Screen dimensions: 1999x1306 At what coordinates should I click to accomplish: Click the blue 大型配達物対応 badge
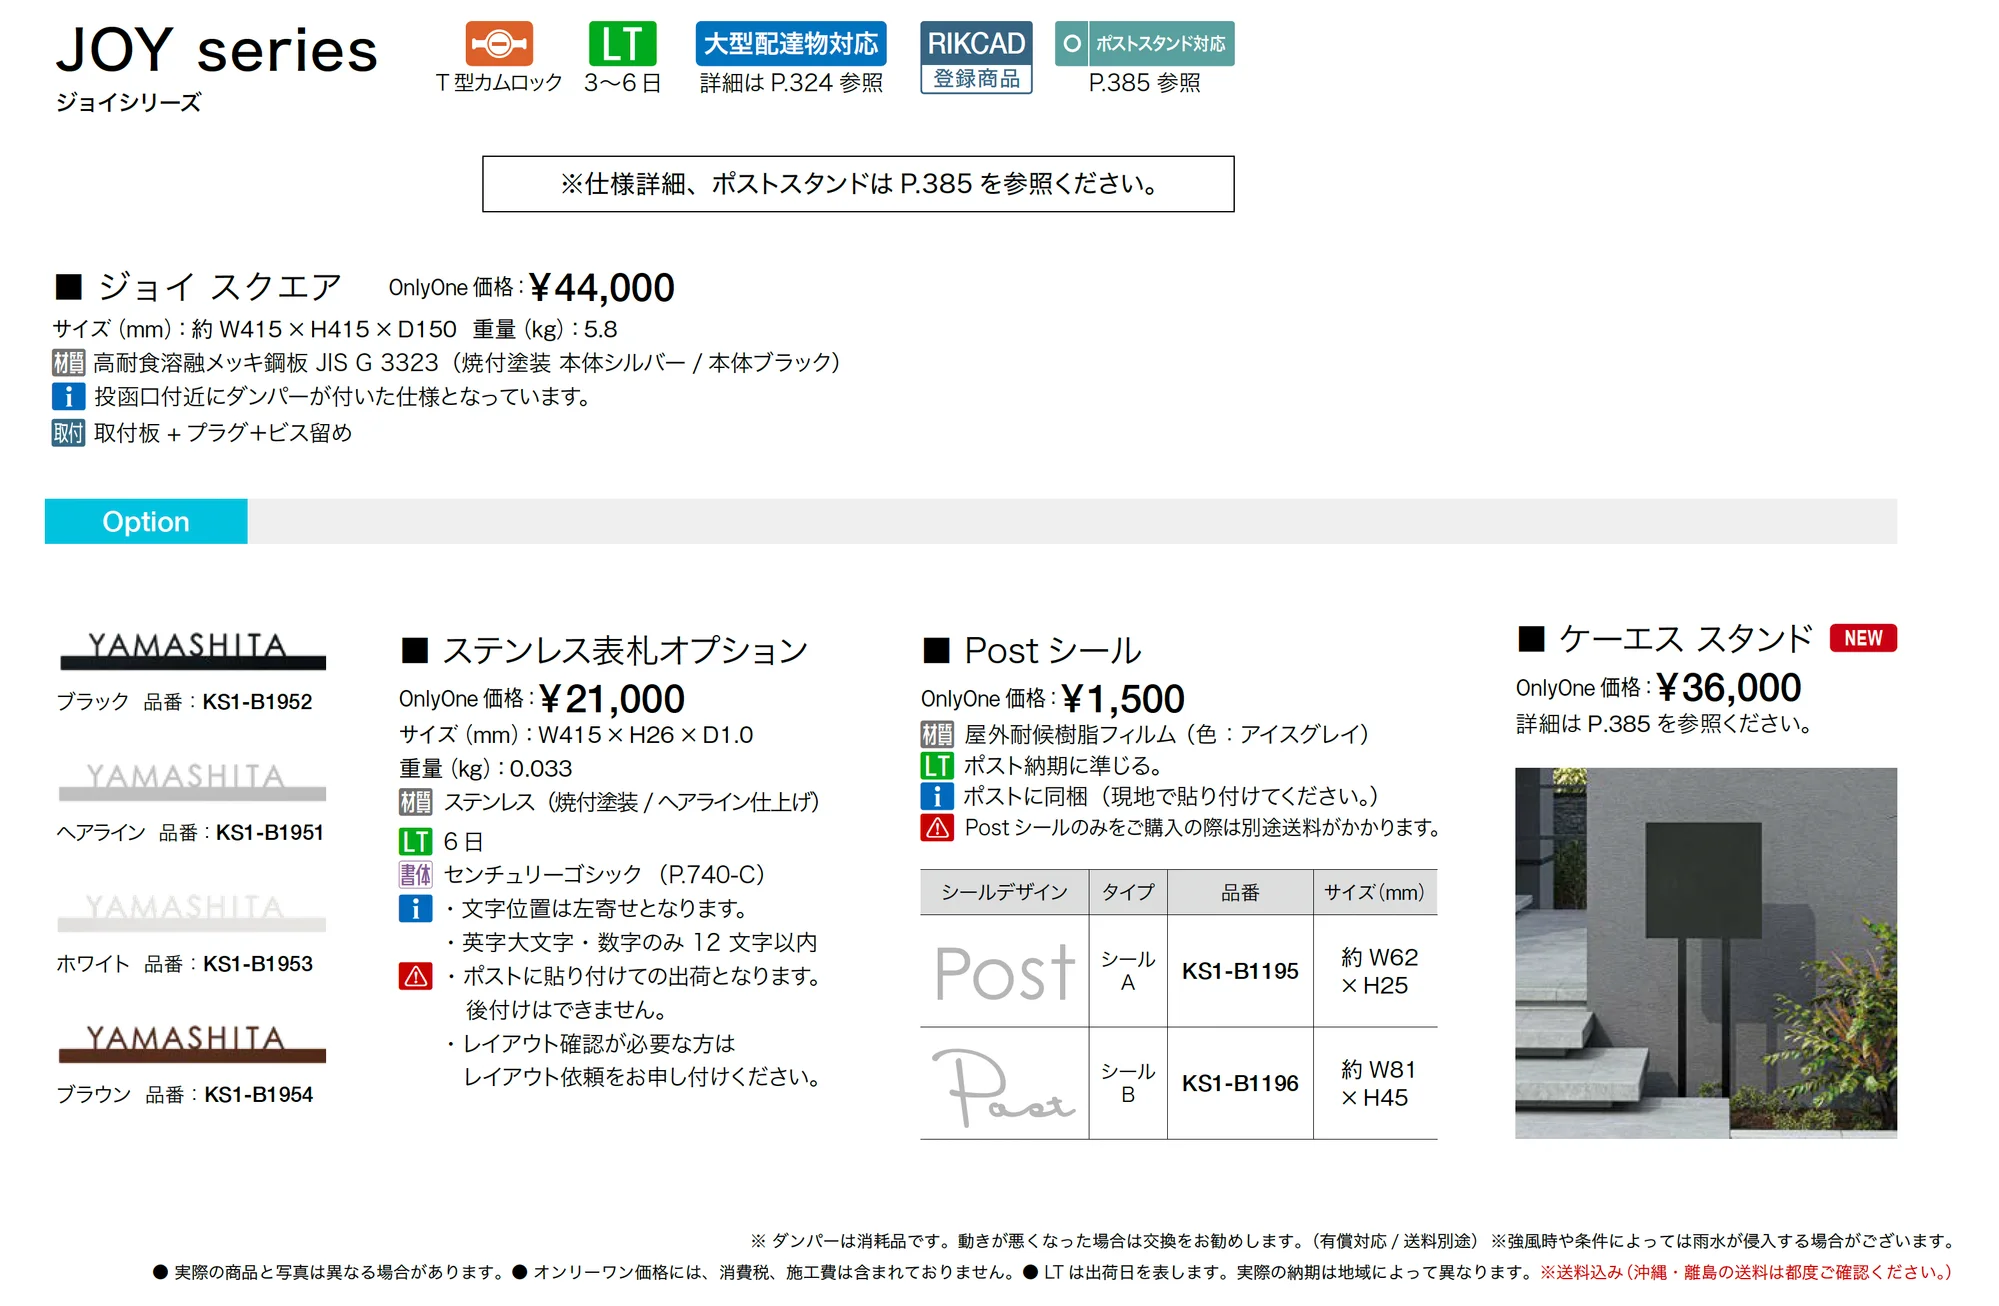[791, 43]
